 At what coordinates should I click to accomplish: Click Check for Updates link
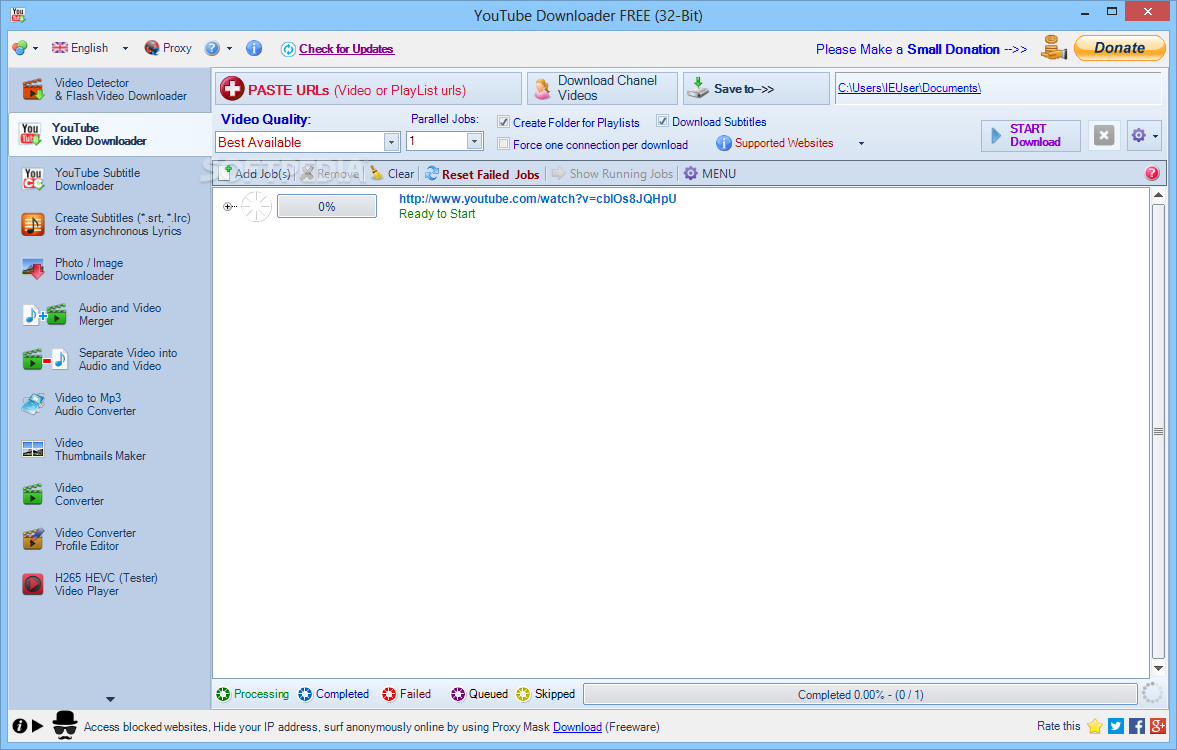tap(346, 49)
